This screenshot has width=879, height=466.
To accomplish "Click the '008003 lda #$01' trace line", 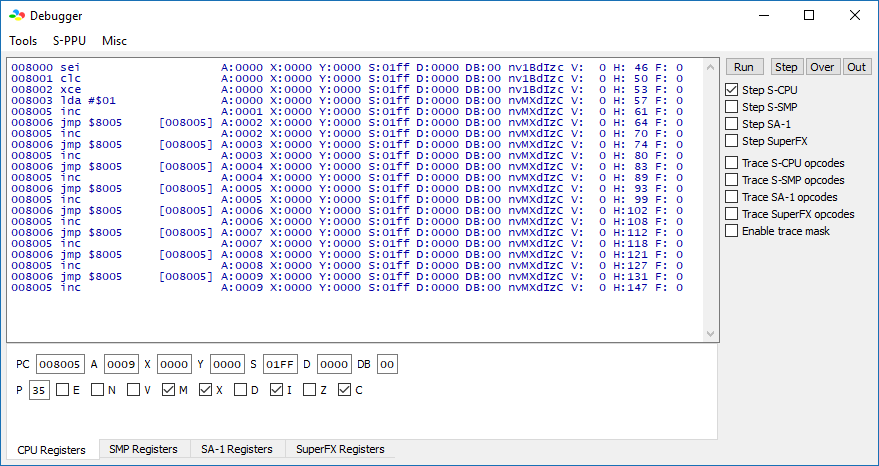I will [x=347, y=100].
